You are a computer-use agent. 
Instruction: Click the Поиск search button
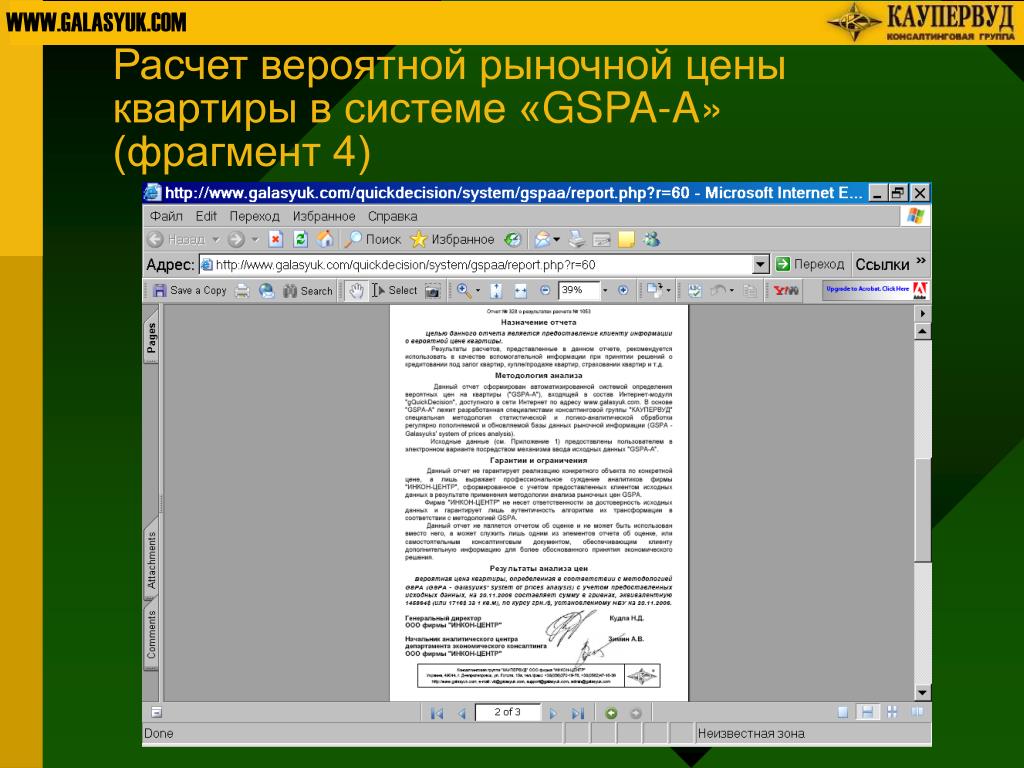point(374,240)
